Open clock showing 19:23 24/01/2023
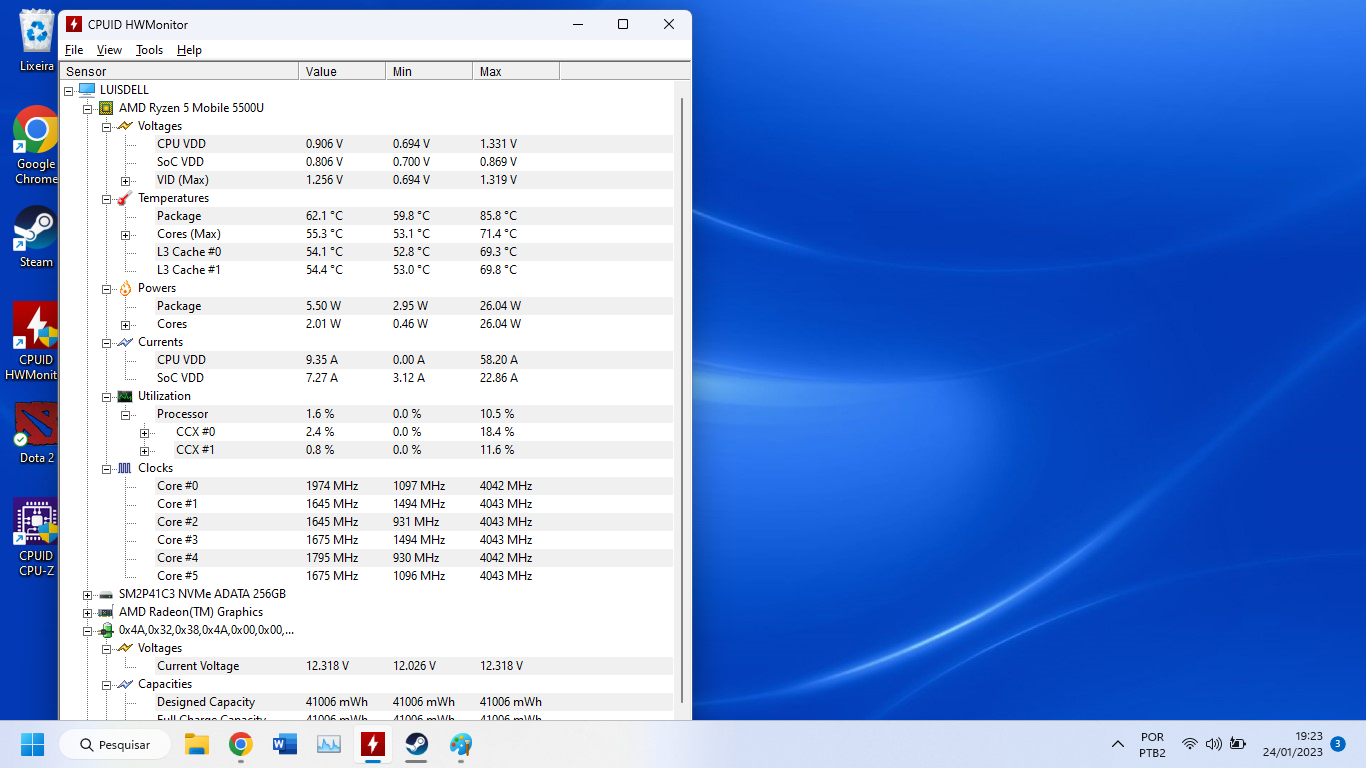Screen dimensions: 1366x768 tap(1292, 744)
